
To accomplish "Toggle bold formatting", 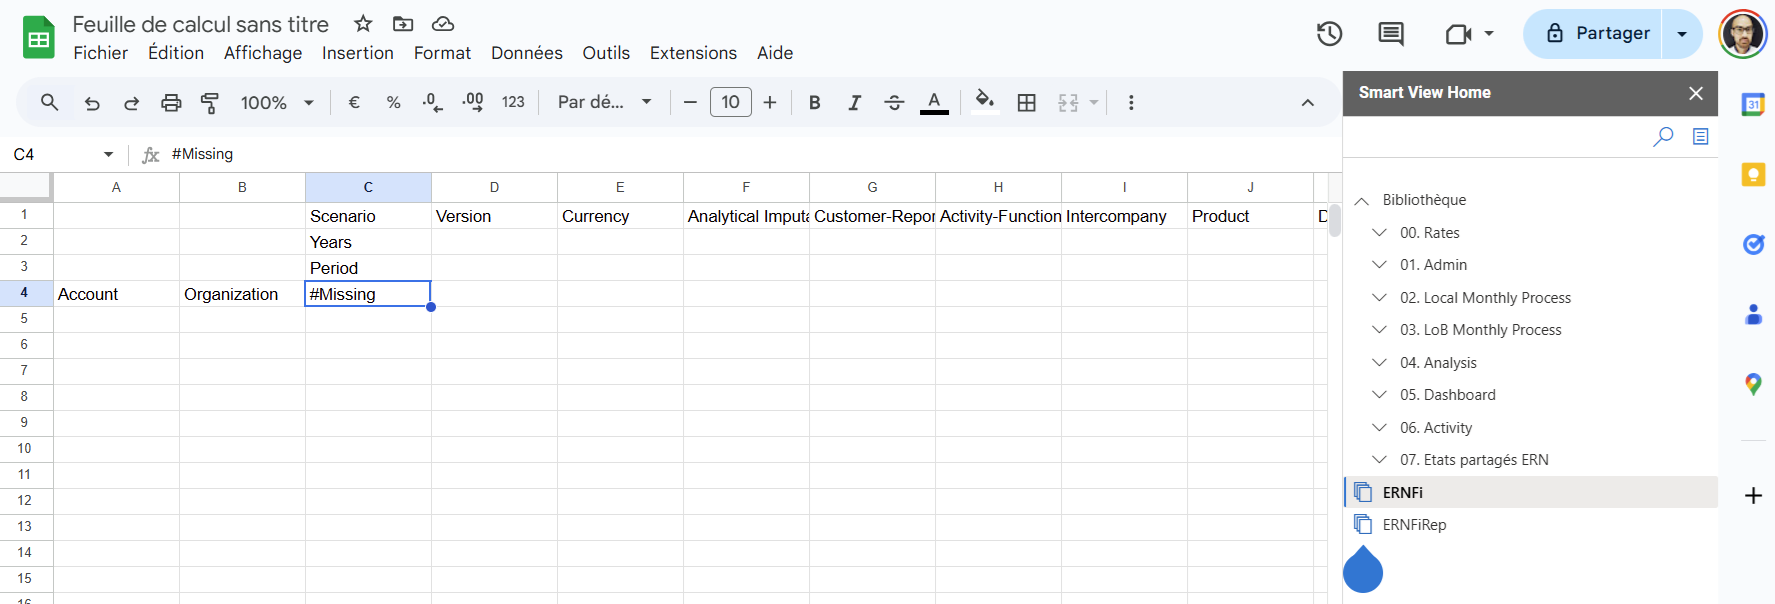I will point(815,102).
